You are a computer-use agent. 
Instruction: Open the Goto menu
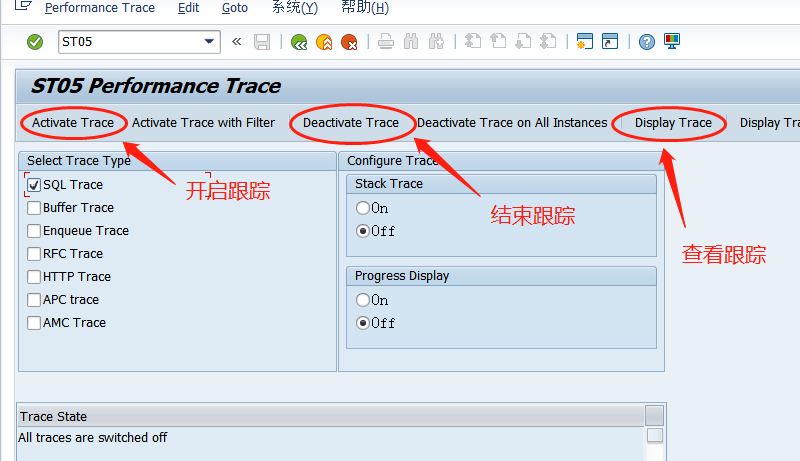[235, 8]
